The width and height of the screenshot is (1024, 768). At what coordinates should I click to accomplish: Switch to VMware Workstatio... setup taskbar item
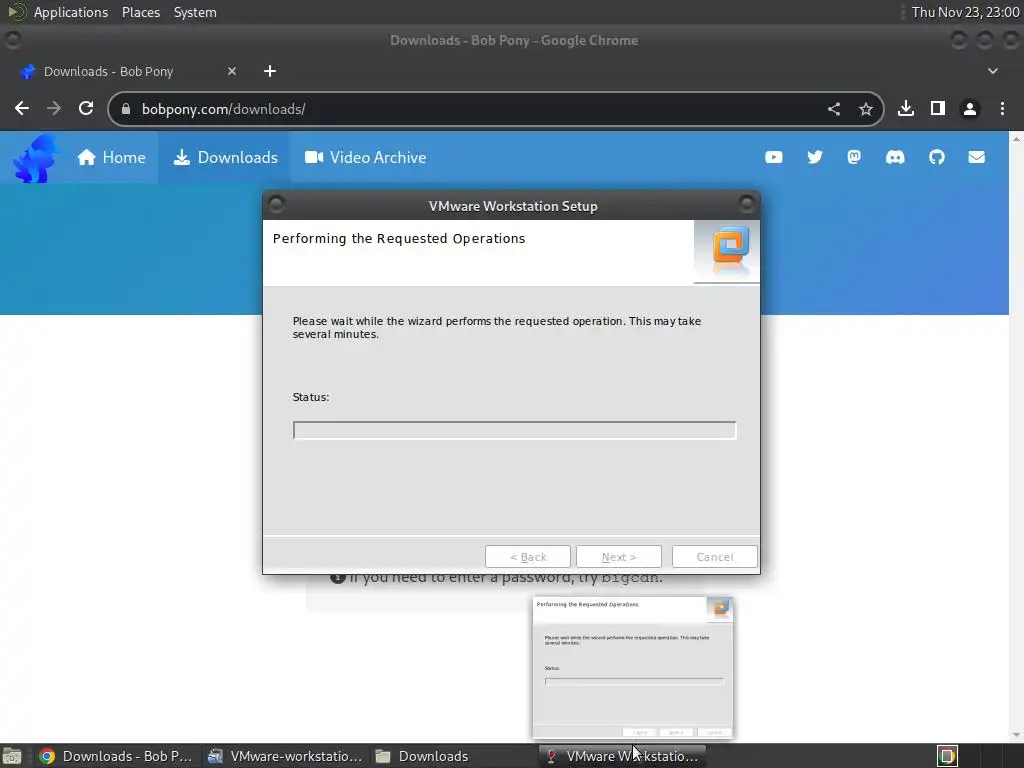[x=622, y=756]
